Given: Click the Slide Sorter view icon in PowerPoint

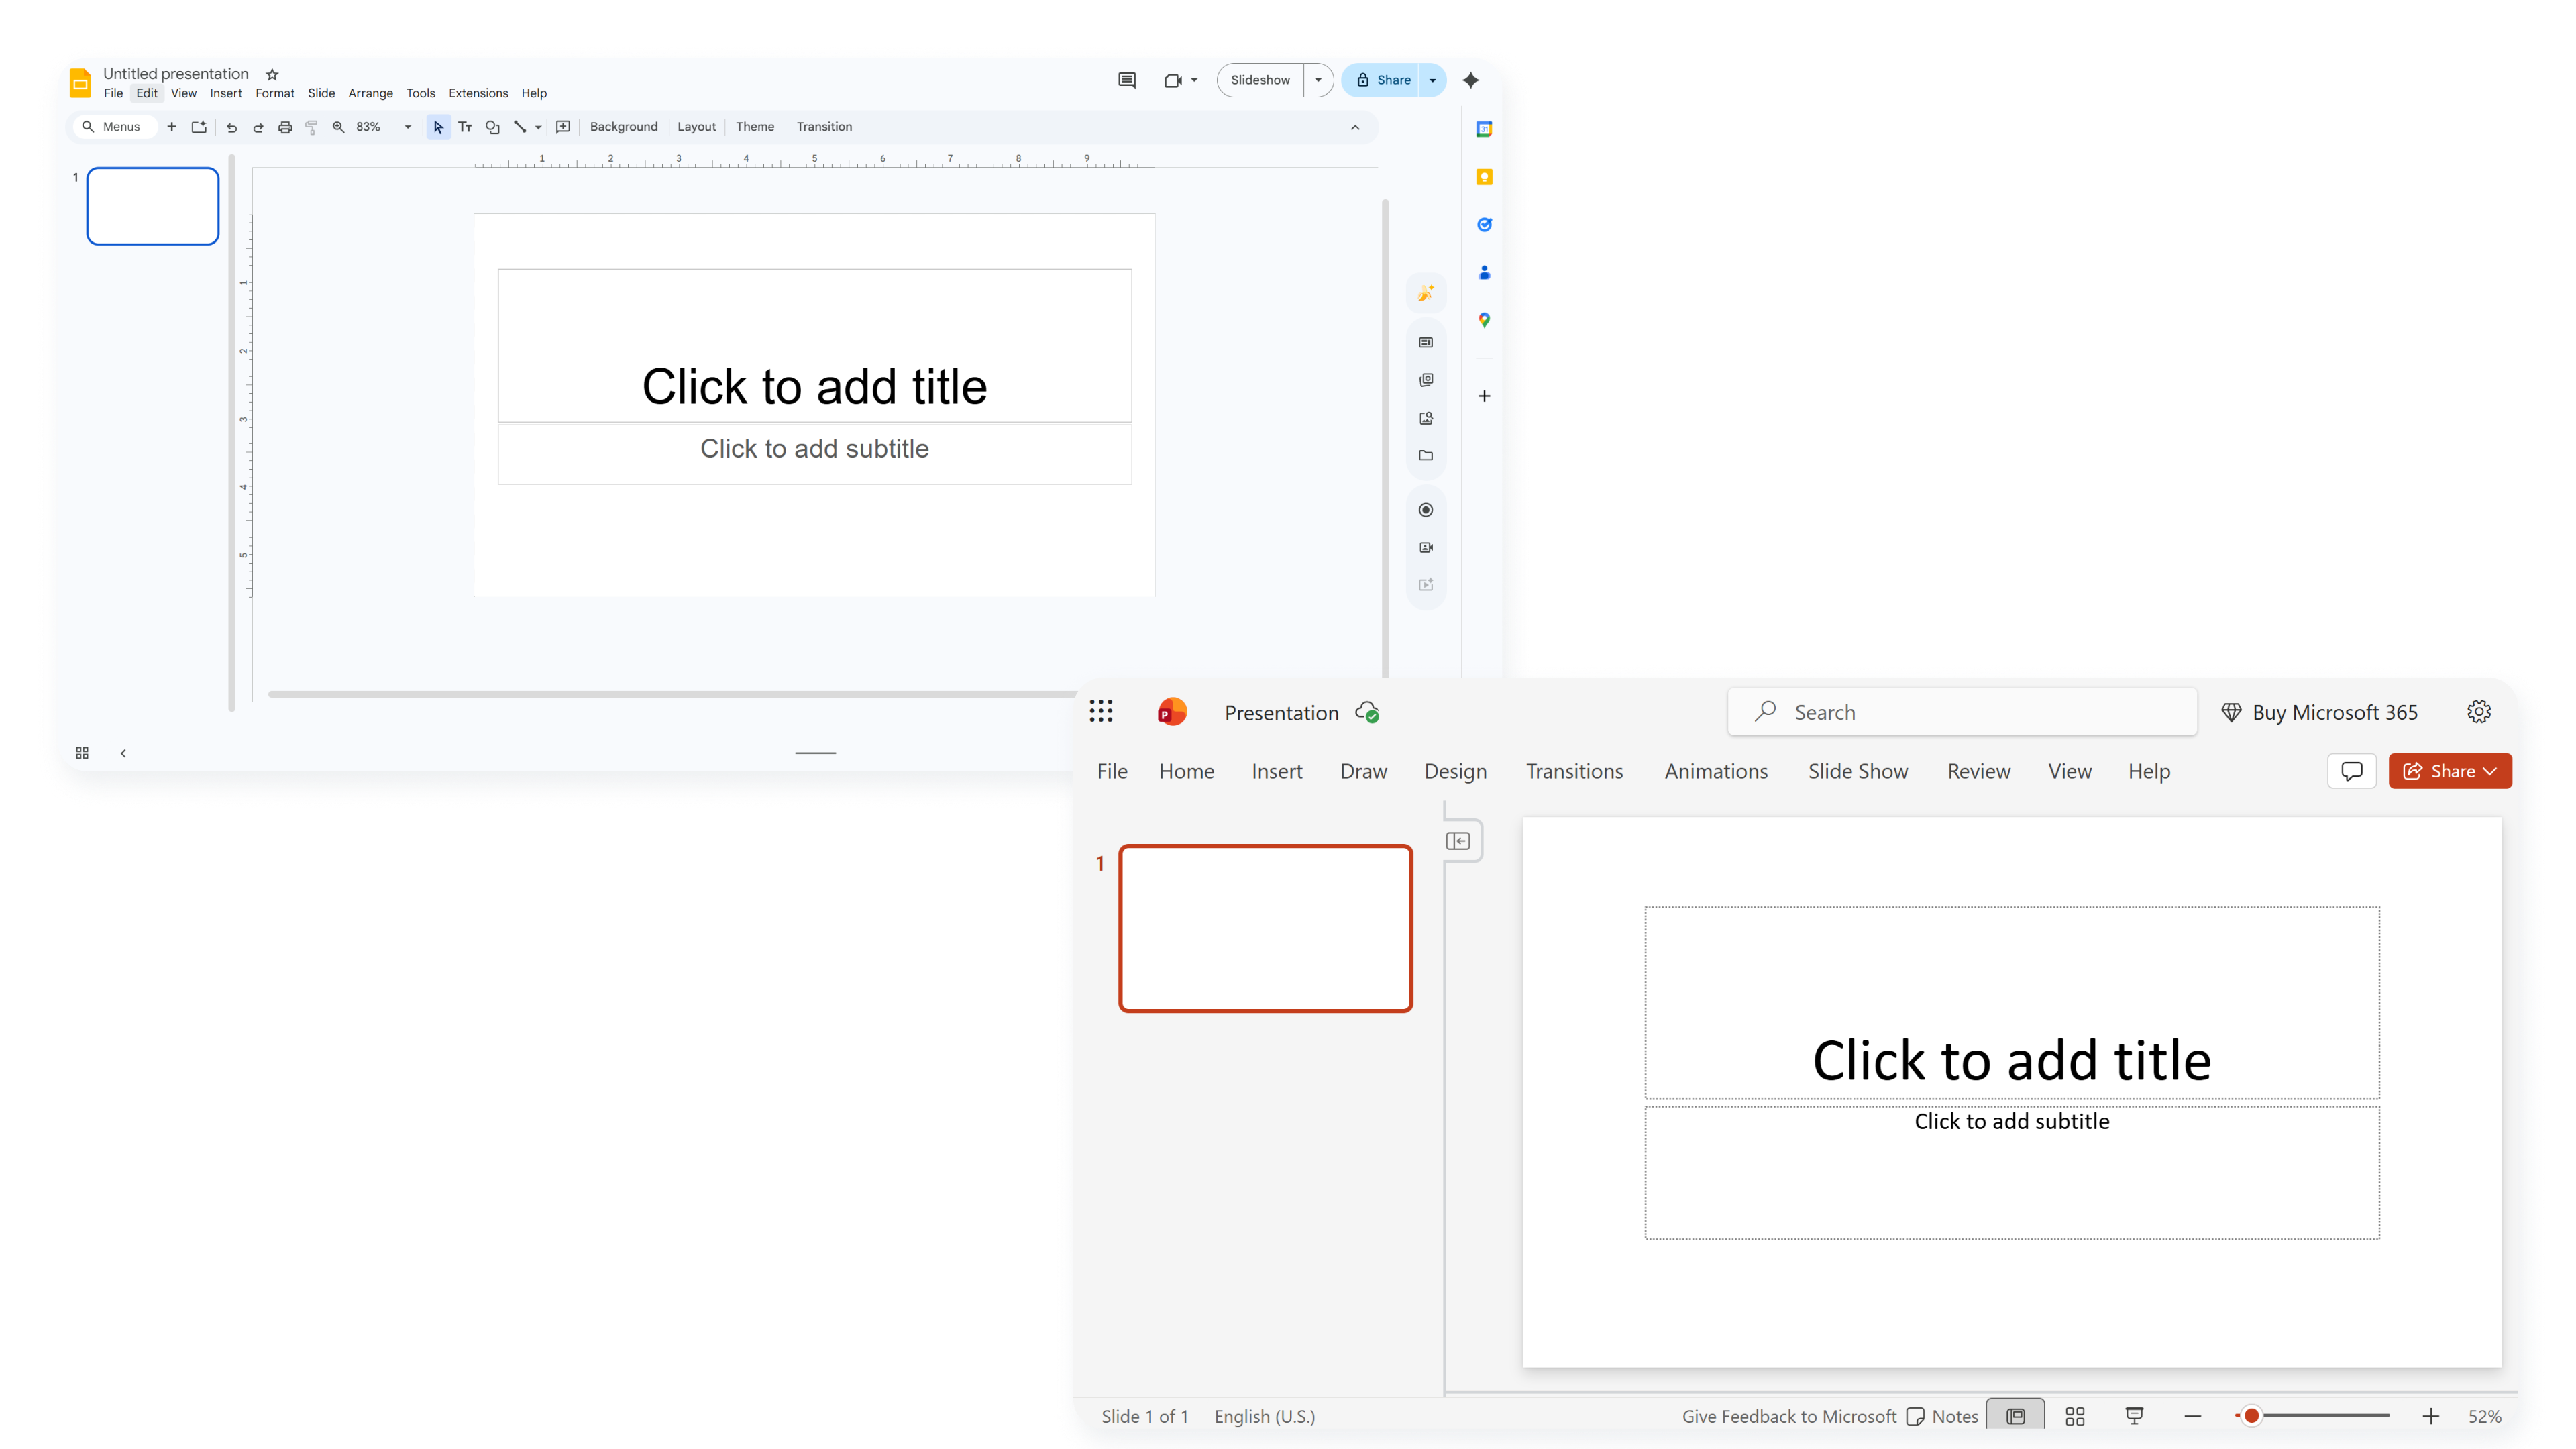Looking at the screenshot, I should 2075,1415.
